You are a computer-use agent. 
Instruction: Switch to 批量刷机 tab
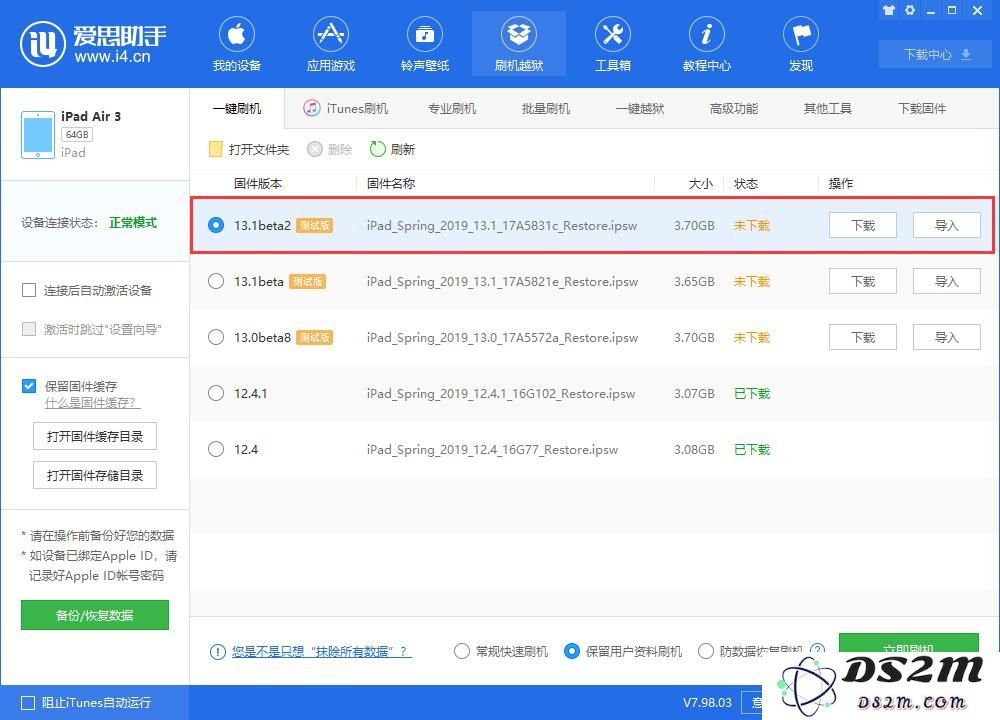tap(545, 108)
